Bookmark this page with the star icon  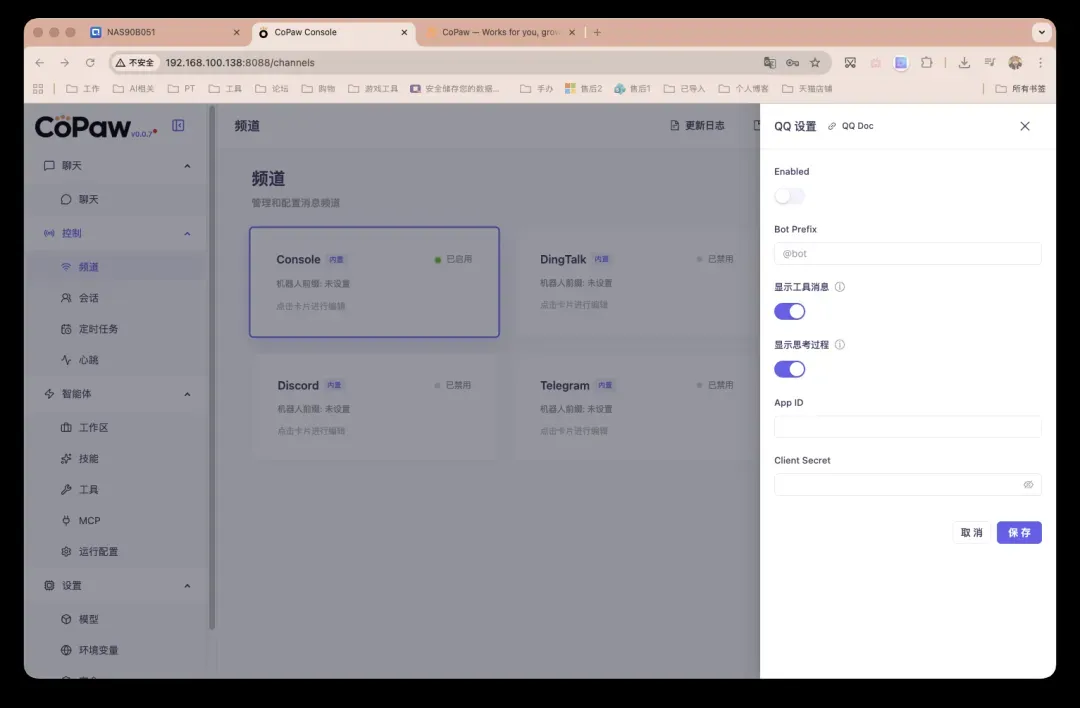click(815, 62)
